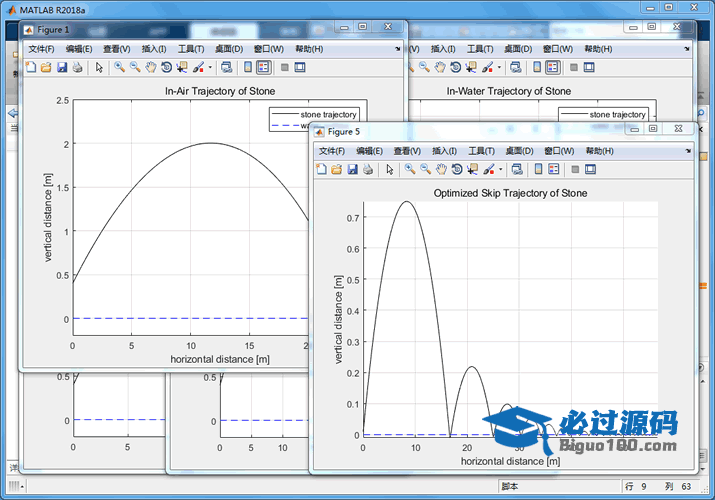
Task: Select Data Cursor tool in Figure 5 toolbar
Action: click(x=472, y=170)
